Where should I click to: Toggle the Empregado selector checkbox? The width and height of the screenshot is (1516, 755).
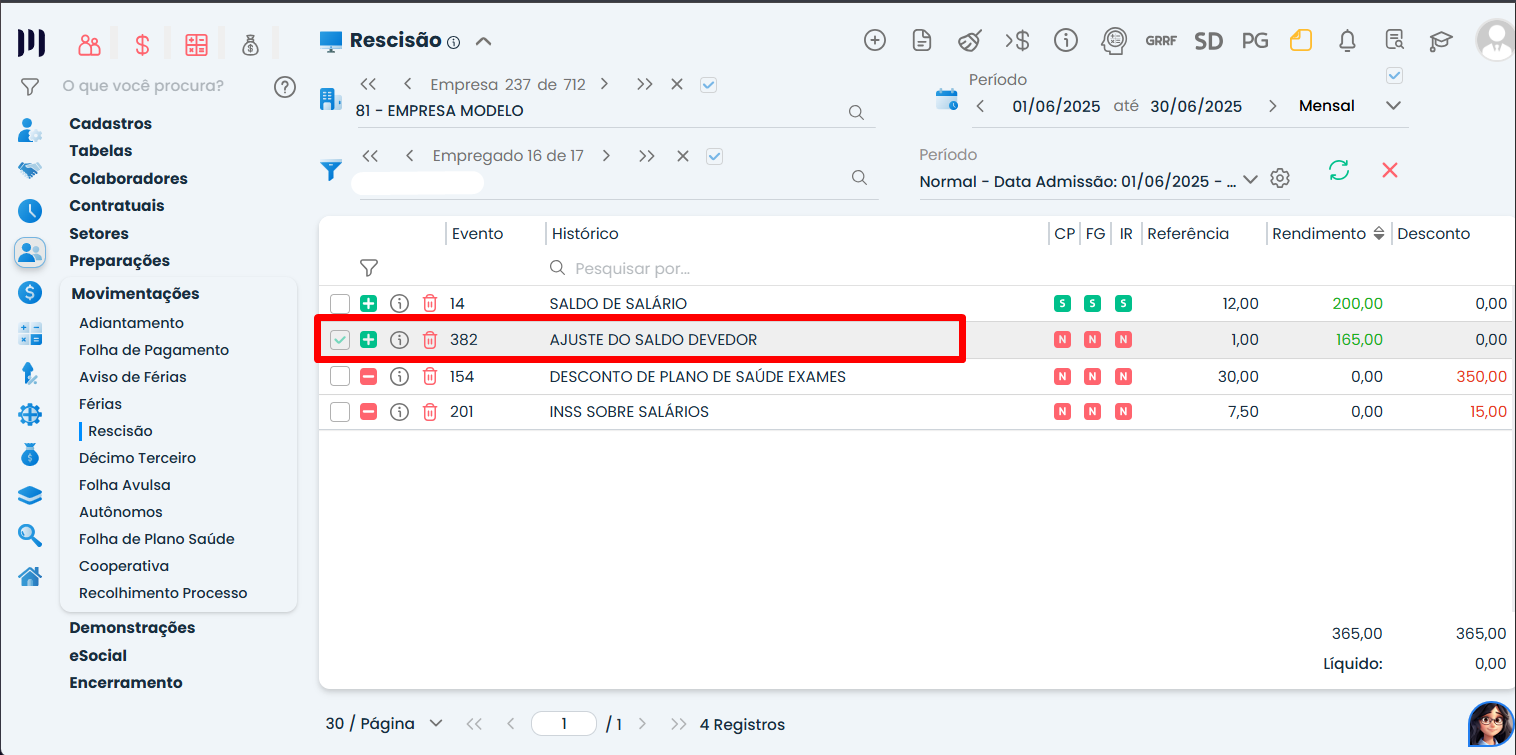714,156
